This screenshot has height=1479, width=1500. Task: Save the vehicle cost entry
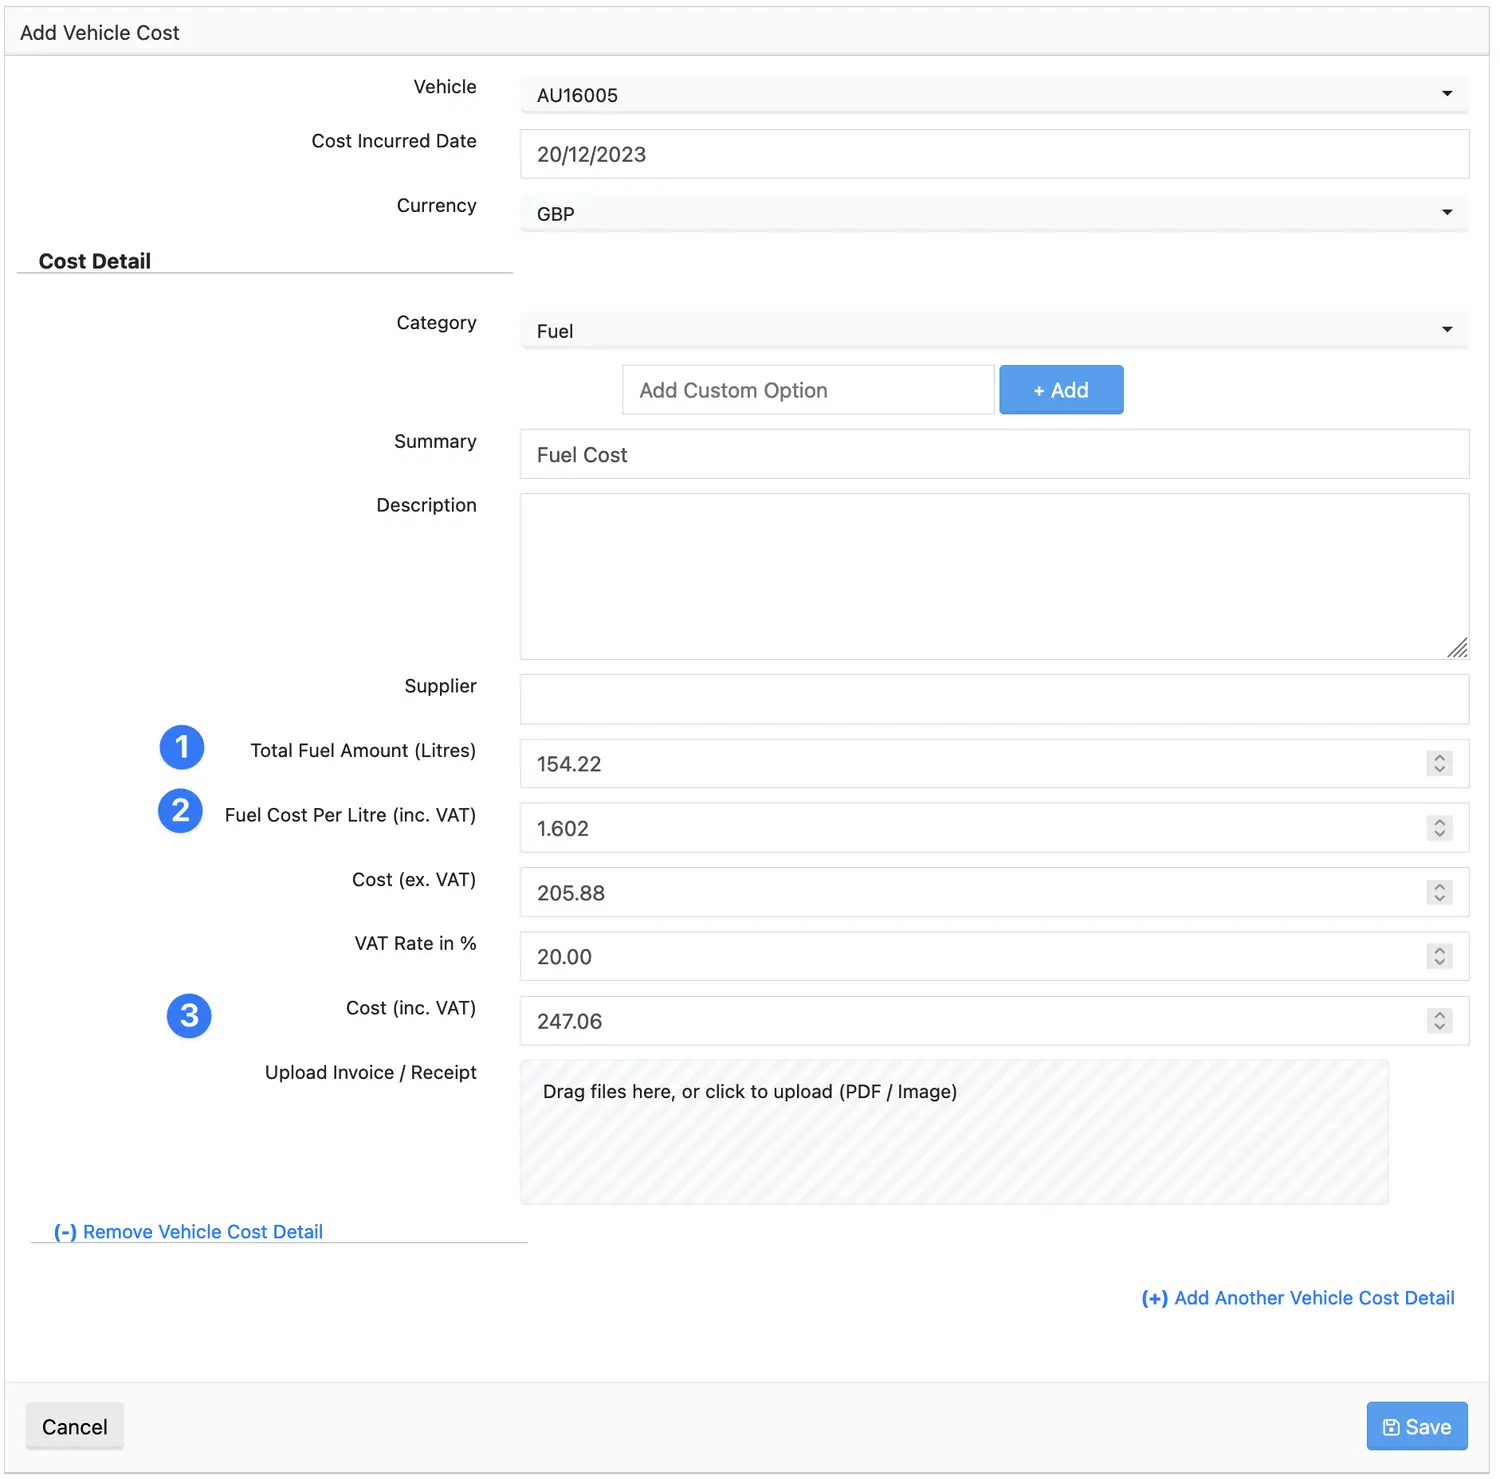pyautogui.click(x=1416, y=1427)
